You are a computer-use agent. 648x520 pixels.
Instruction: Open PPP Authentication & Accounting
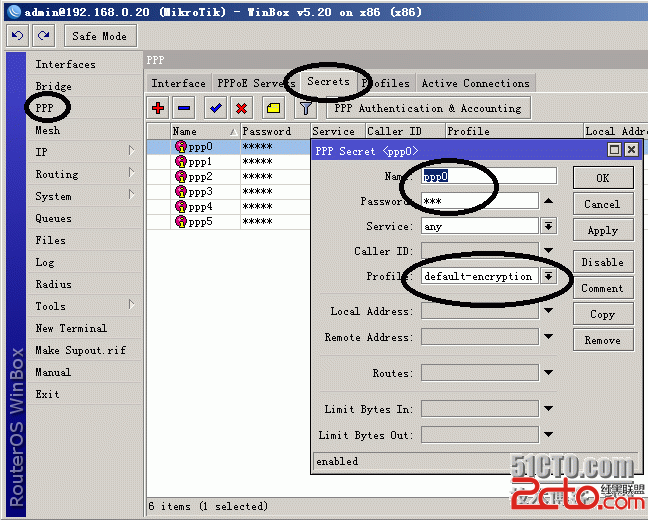tap(428, 108)
